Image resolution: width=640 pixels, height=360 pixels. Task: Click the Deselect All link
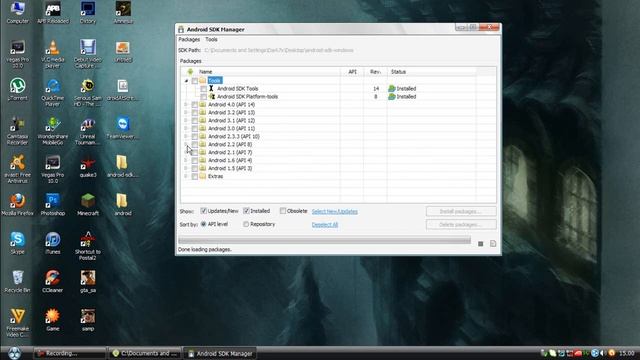point(325,224)
